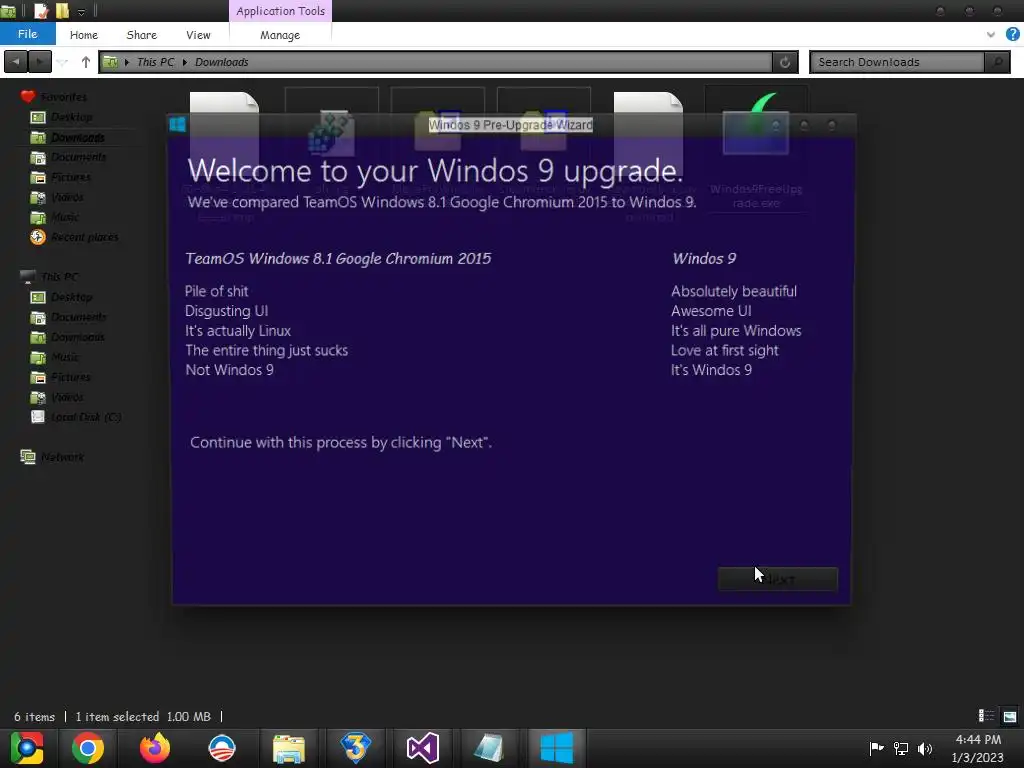The height and width of the screenshot is (768, 1024).
Task: Go back using the Explorer back arrow
Action: (x=16, y=62)
